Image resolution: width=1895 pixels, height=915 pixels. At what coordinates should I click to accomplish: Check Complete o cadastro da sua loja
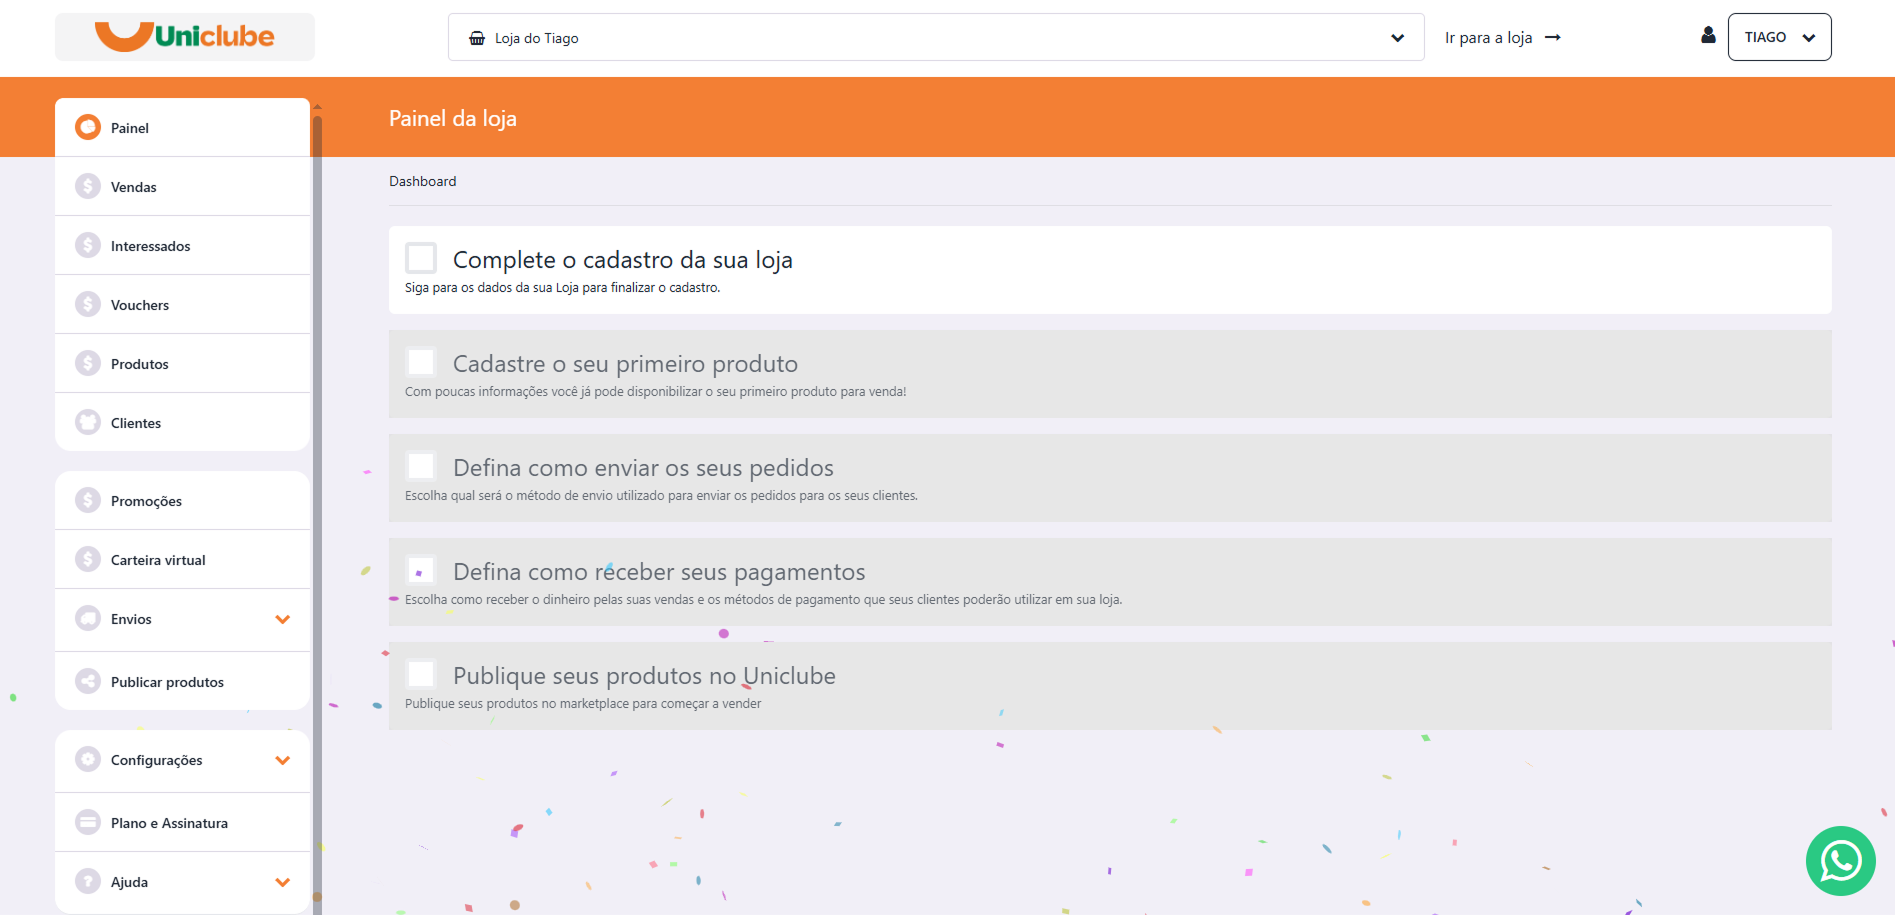tap(421, 258)
